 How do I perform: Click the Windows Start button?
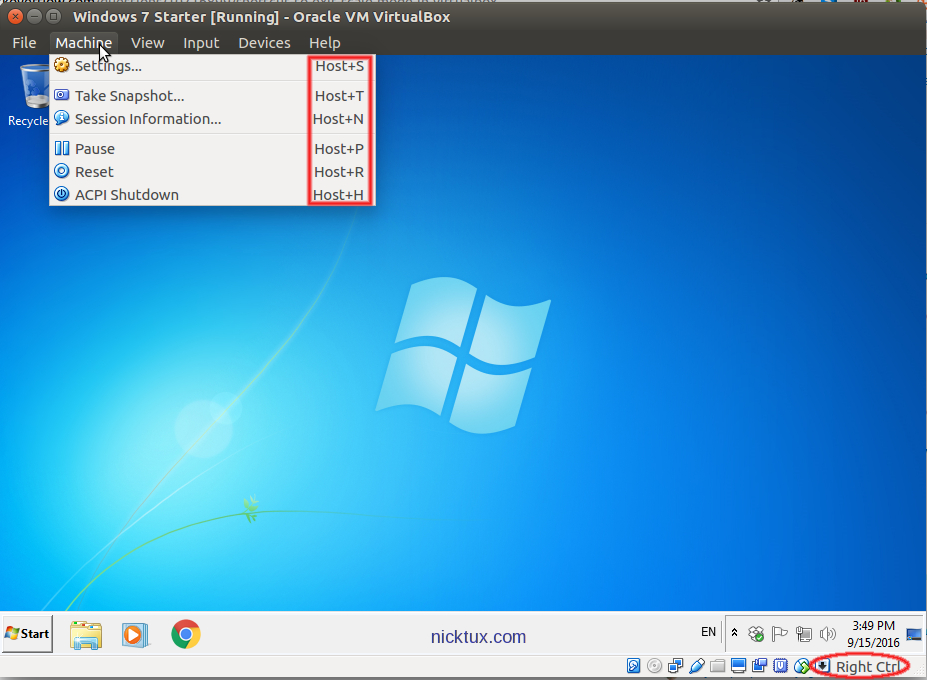click(27, 633)
